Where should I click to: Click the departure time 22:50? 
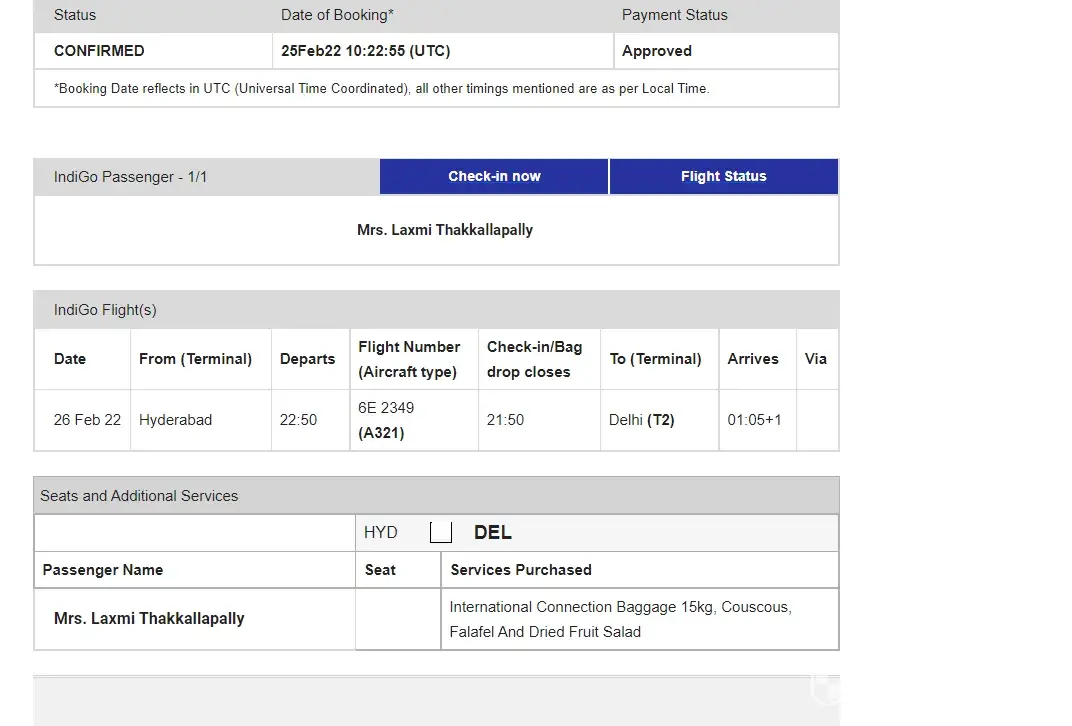tap(298, 420)
